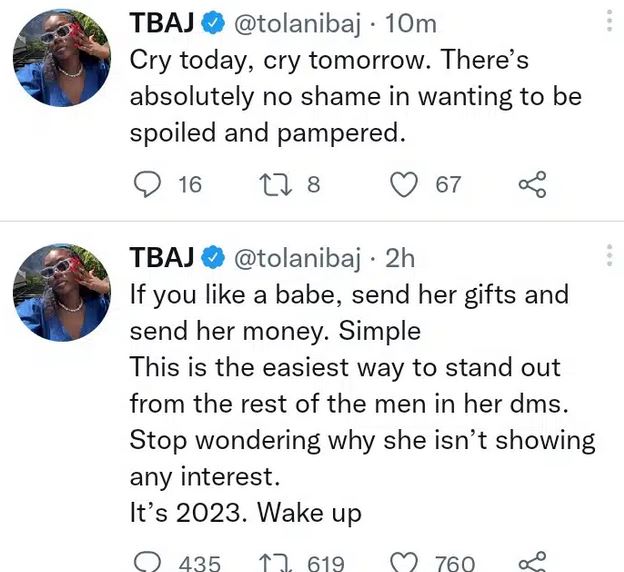Open TBAJ display name on second tweet
Screen dimensions: 624x572
pyautogui.click(x=162, y=257)
